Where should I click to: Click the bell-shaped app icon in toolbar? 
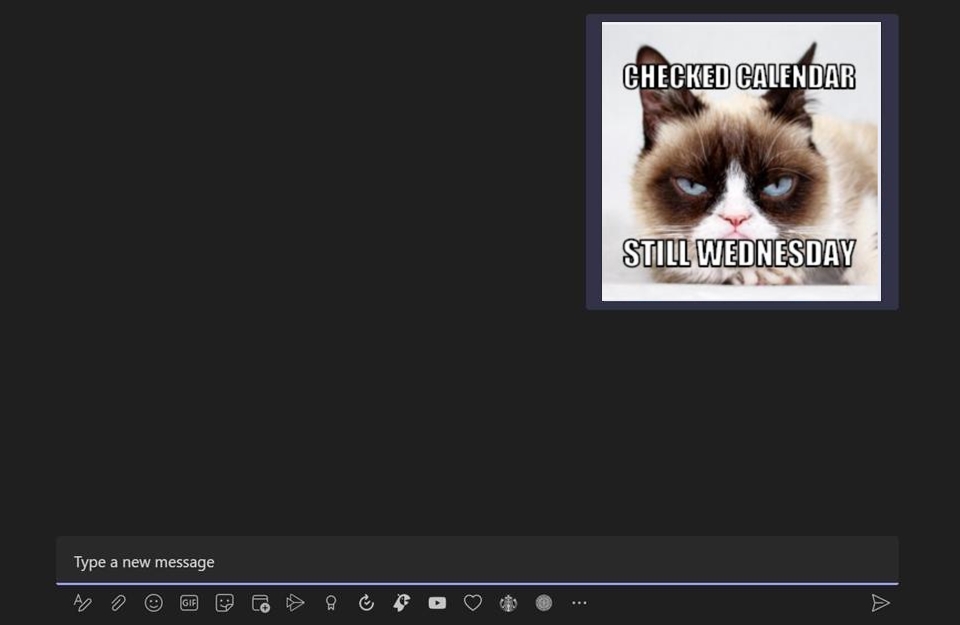click(401, 603)
